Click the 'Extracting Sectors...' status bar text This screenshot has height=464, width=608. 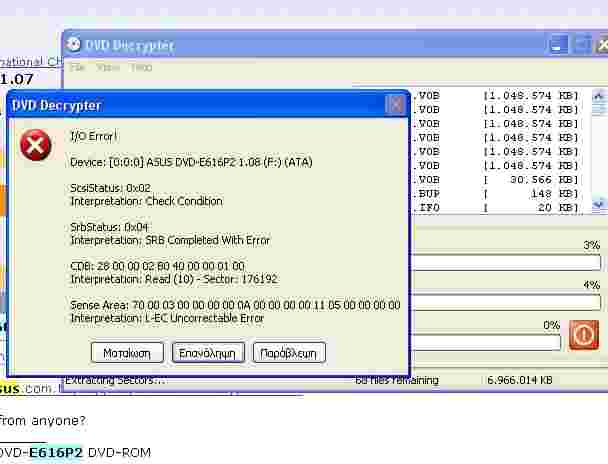tap(115, 380)
